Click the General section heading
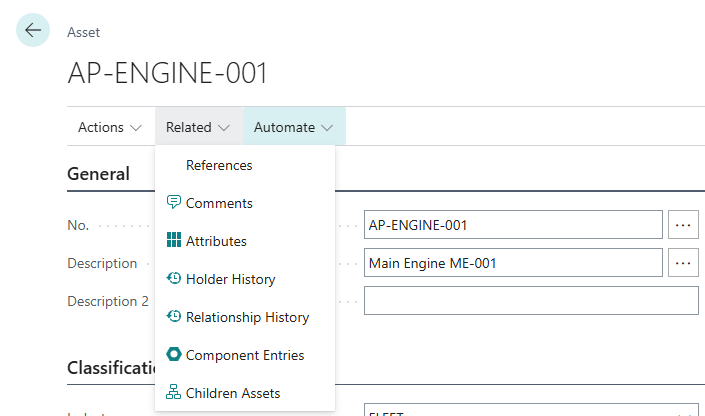The image size is (705, 416). [x=98, y=174]
